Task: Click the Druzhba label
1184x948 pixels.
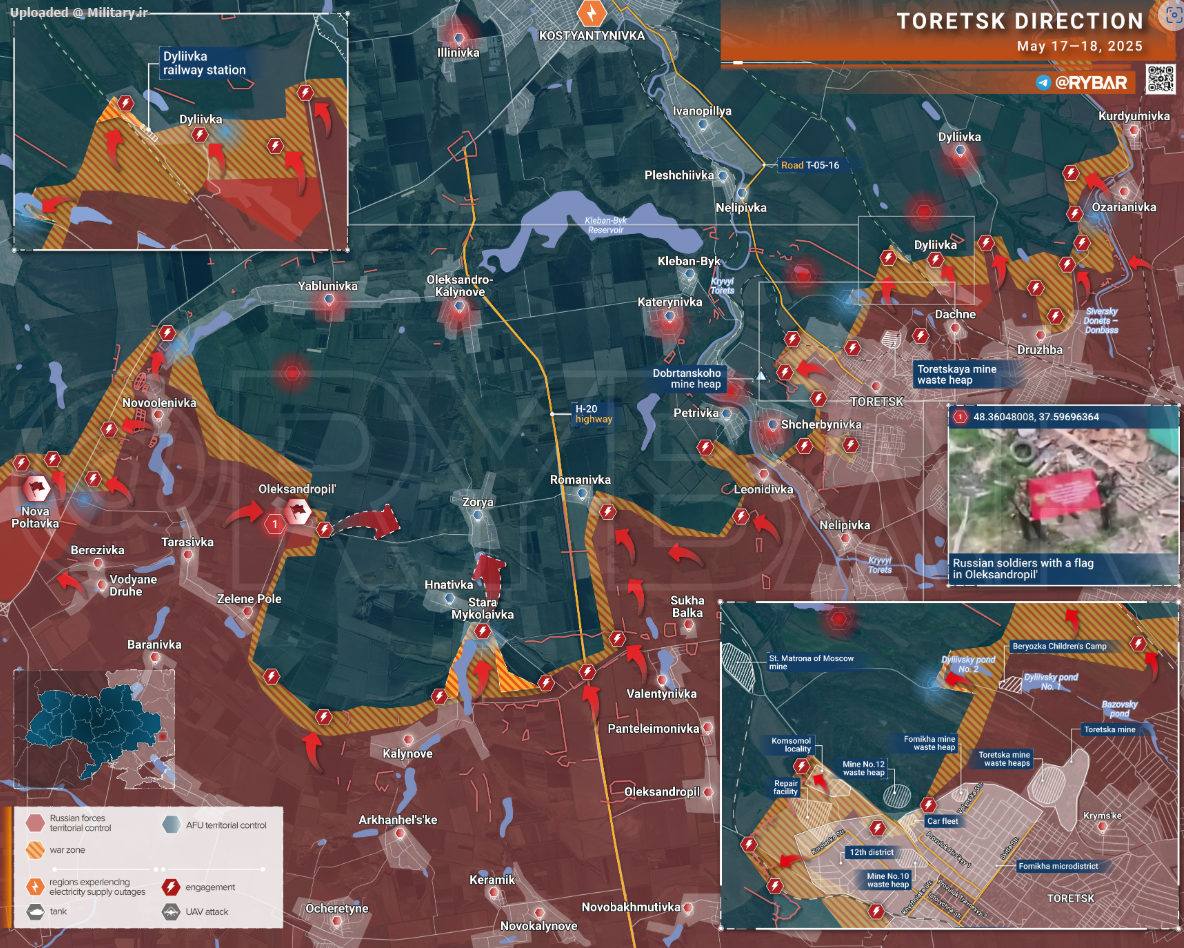Action: point(1040,350)
